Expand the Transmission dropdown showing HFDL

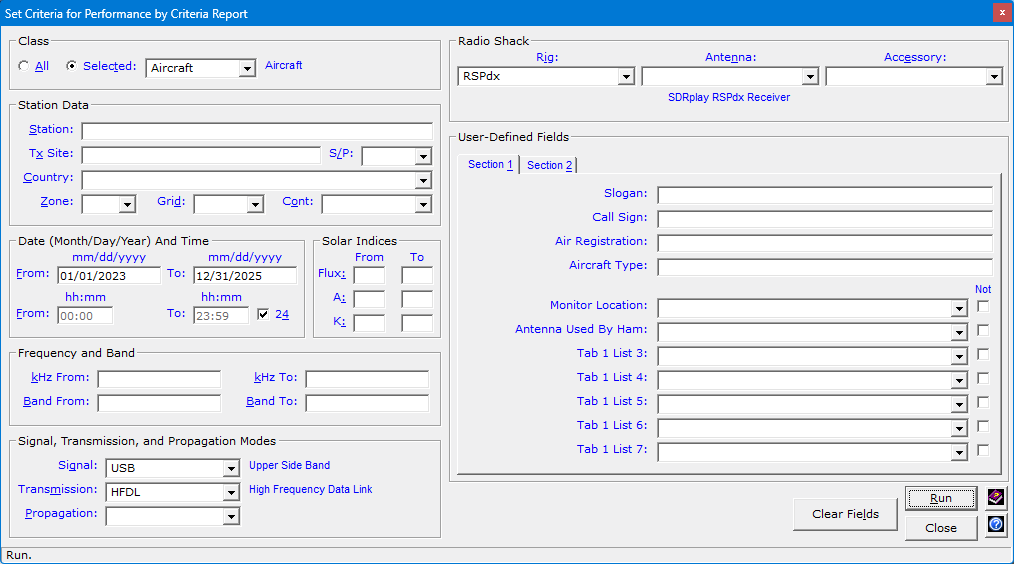point(231,492)
